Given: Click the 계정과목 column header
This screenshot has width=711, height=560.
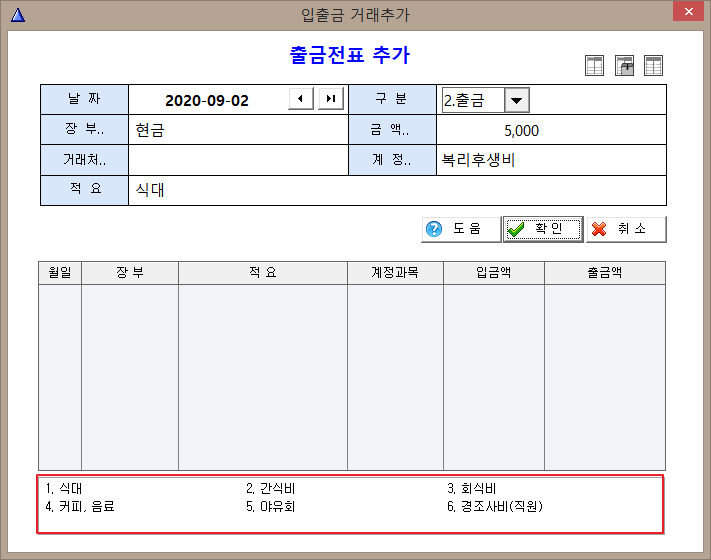Looking at the screenshot, I should tap(395, 273).
